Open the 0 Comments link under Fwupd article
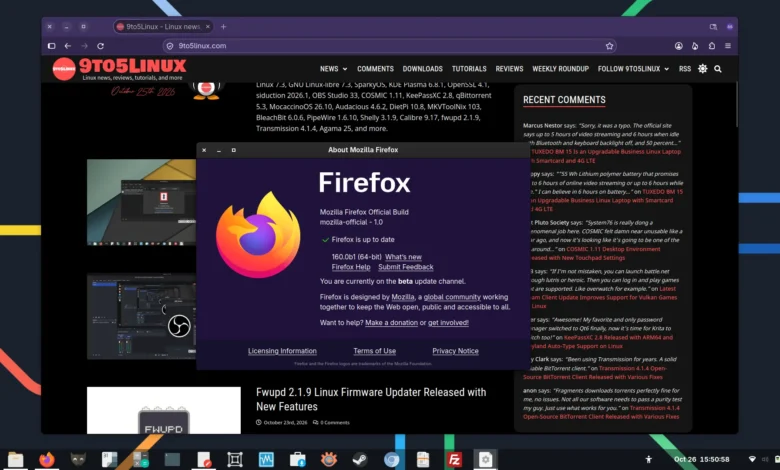Screen dimensions: 780x470 332,423
